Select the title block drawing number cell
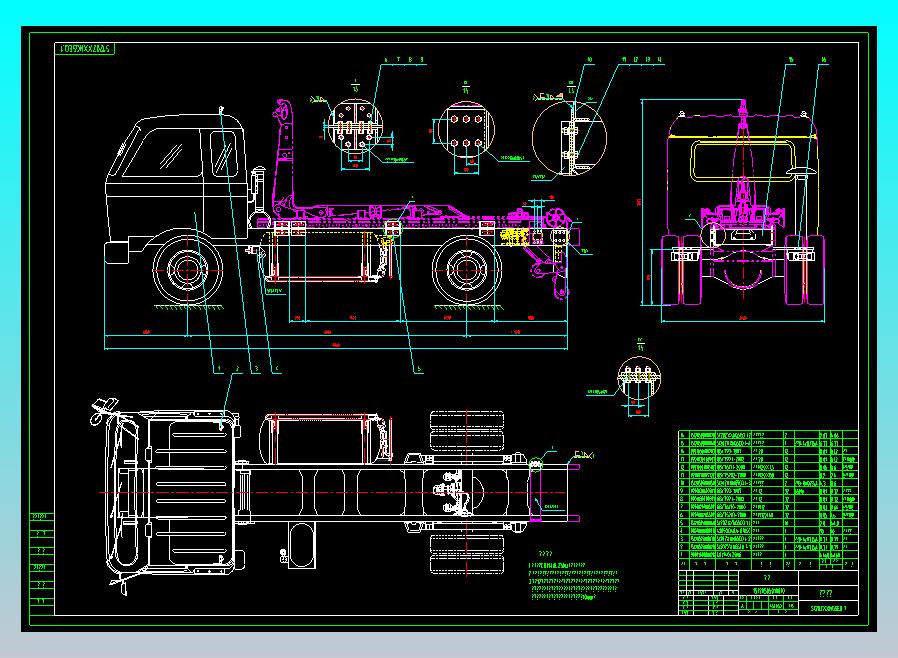Viewport: 898px width, 658px height. point(828,608)
